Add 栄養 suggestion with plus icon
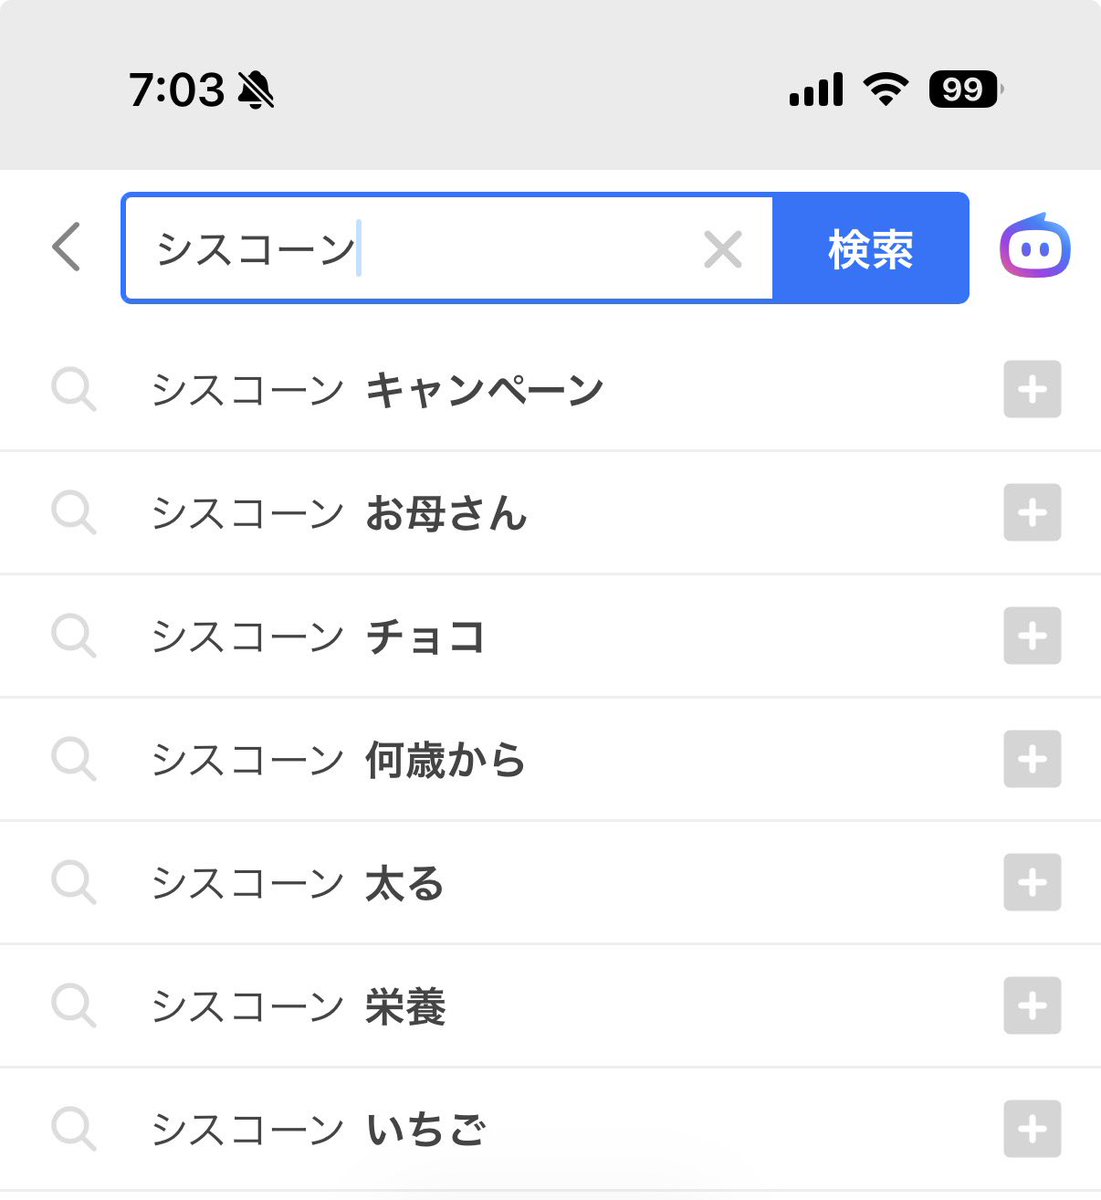1101x1200 pixels. click(x=1032, y=1006)
